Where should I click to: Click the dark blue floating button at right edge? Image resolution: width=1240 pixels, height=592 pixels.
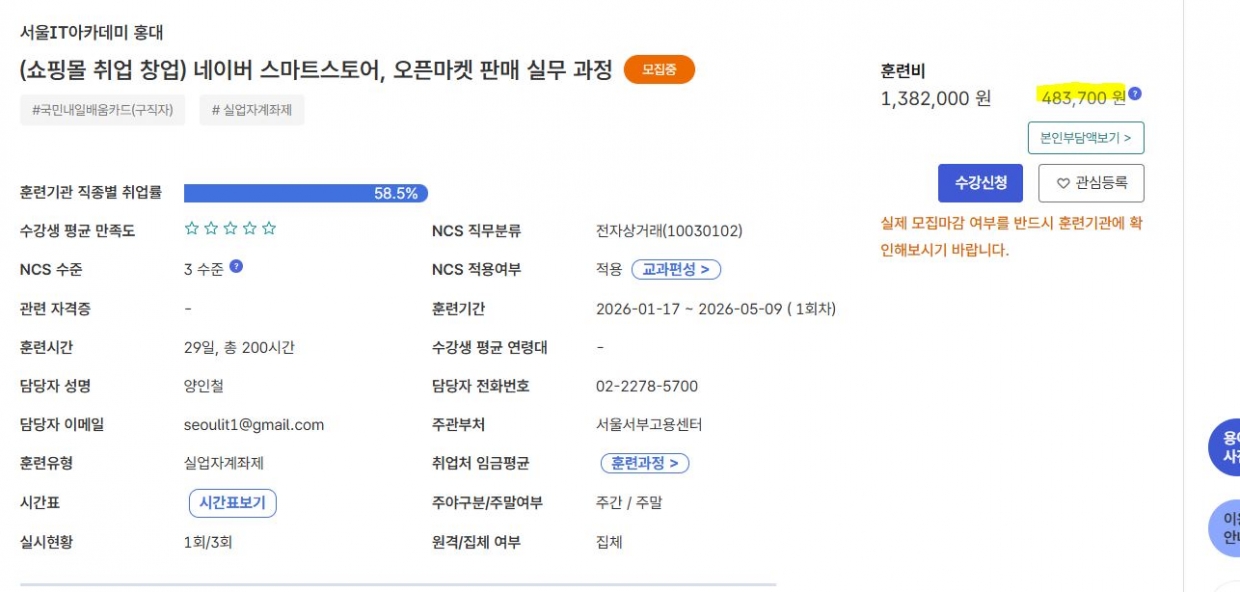tap(1226, 447)
